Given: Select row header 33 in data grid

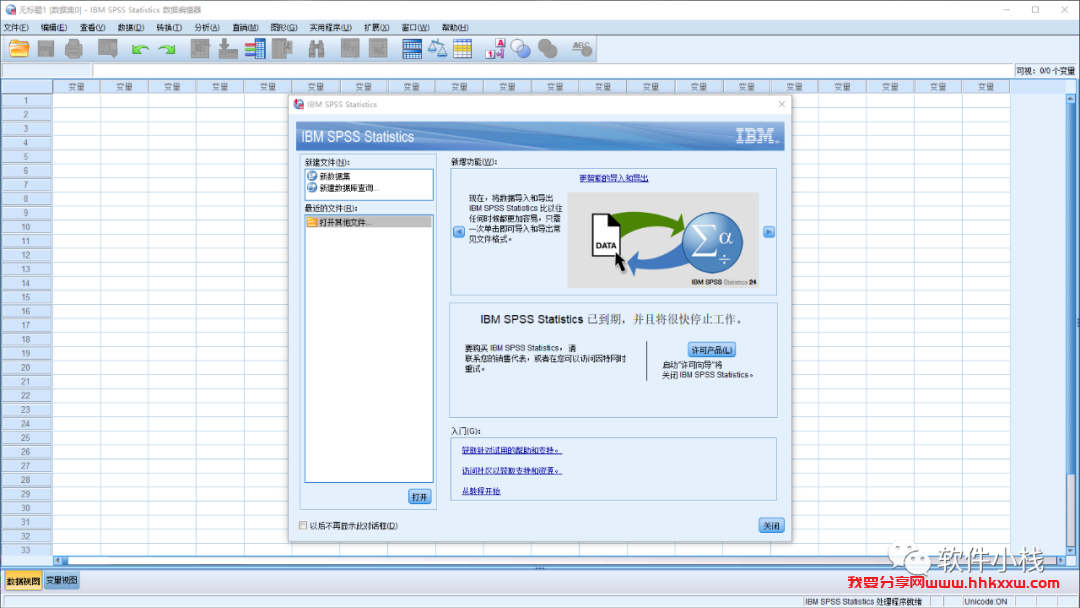Looking at the screenshot, I should click(26, 550).
